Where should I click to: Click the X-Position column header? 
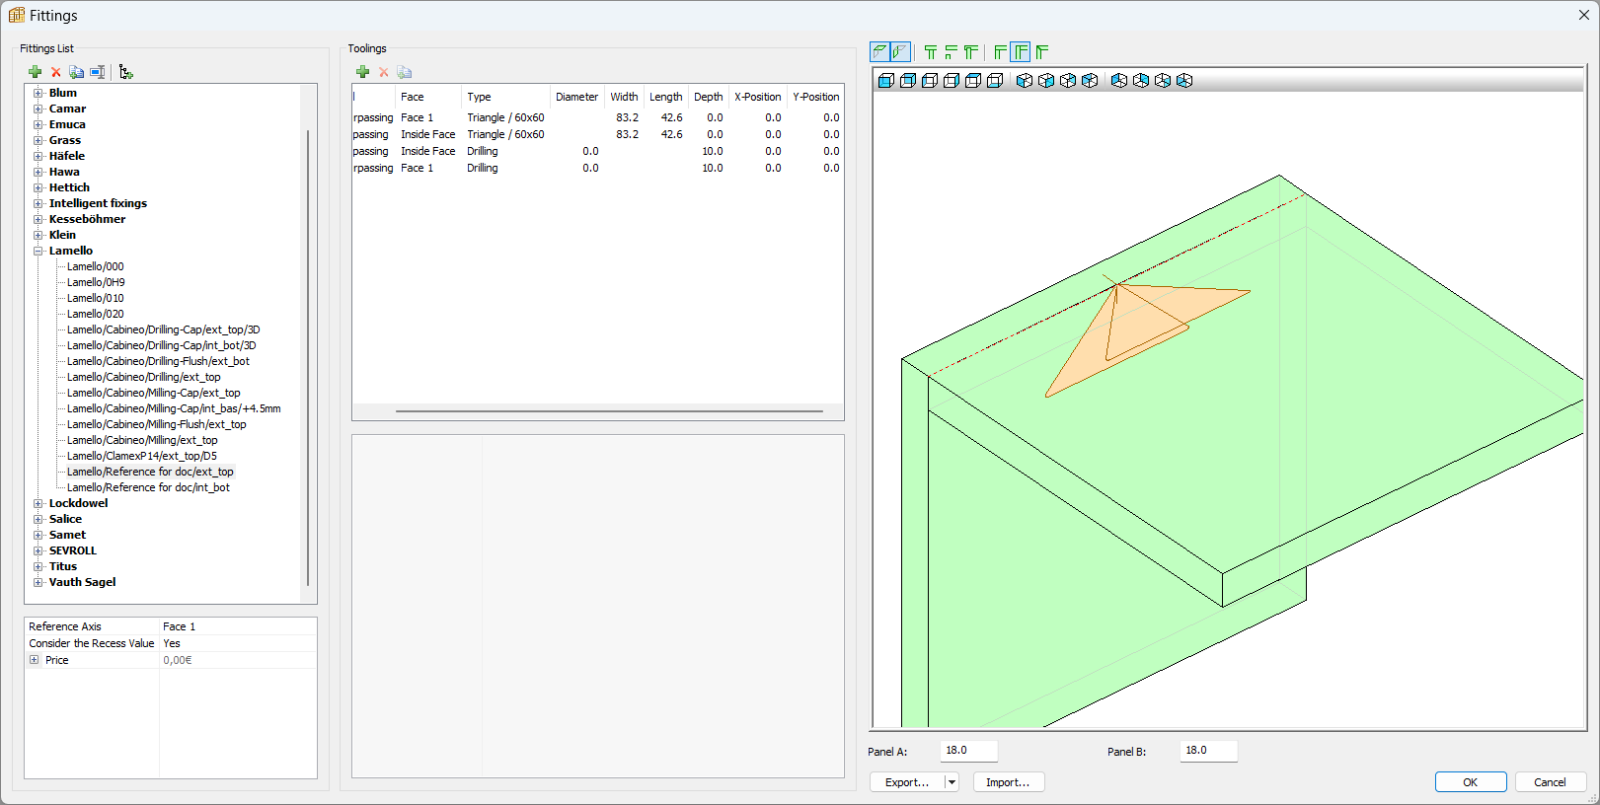pos(757,97)
